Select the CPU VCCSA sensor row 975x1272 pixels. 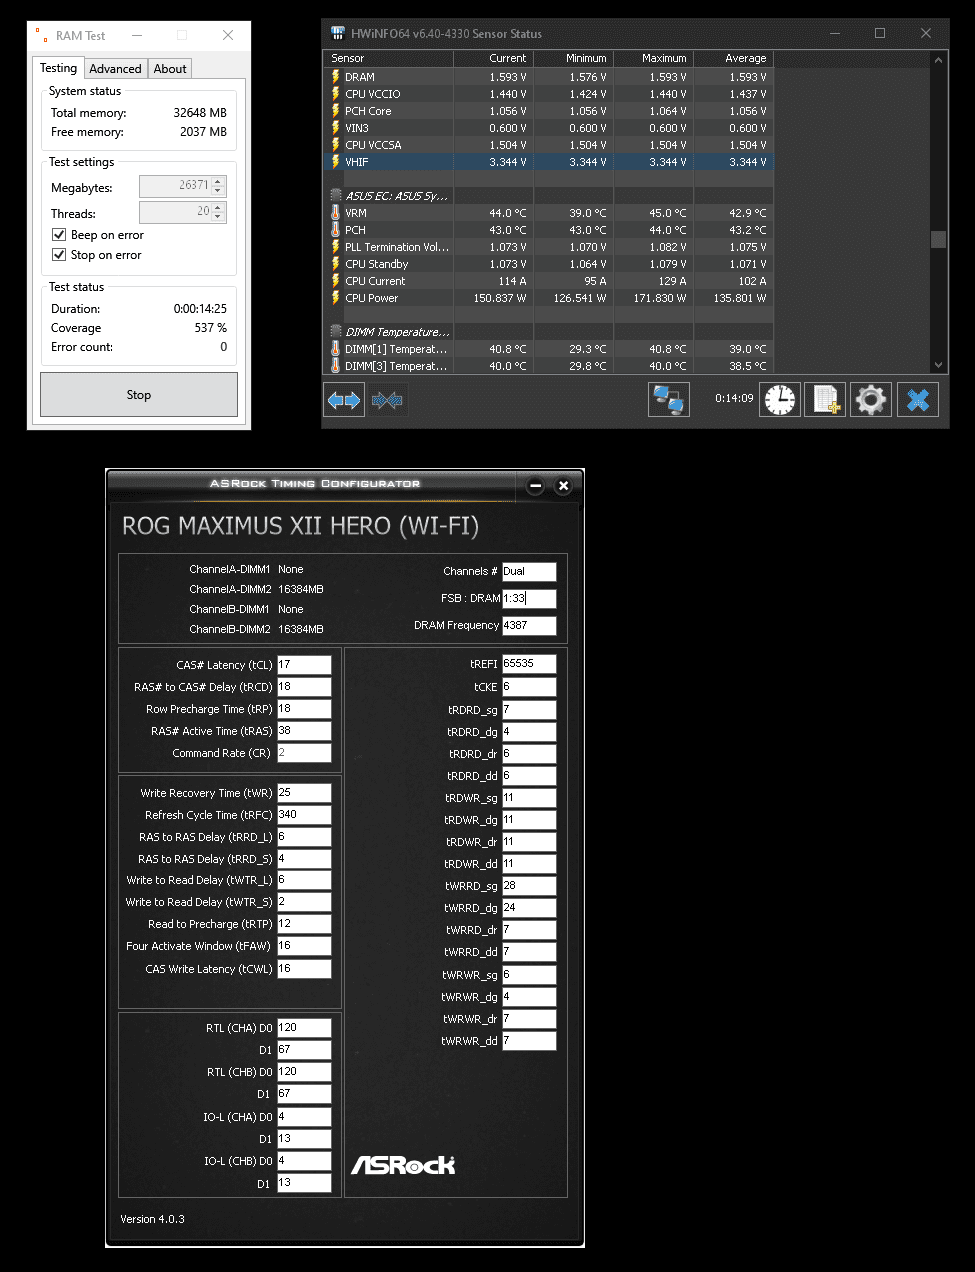pyautogui.click(x=550, y=144)
